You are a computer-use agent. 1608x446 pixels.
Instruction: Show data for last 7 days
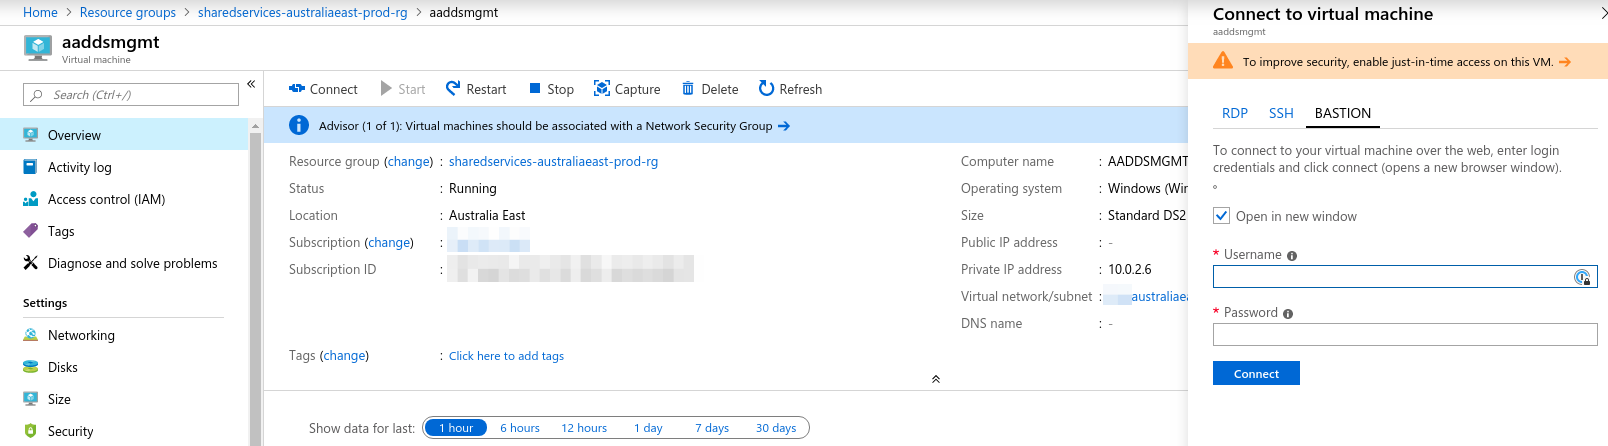[x=712, y=428]
